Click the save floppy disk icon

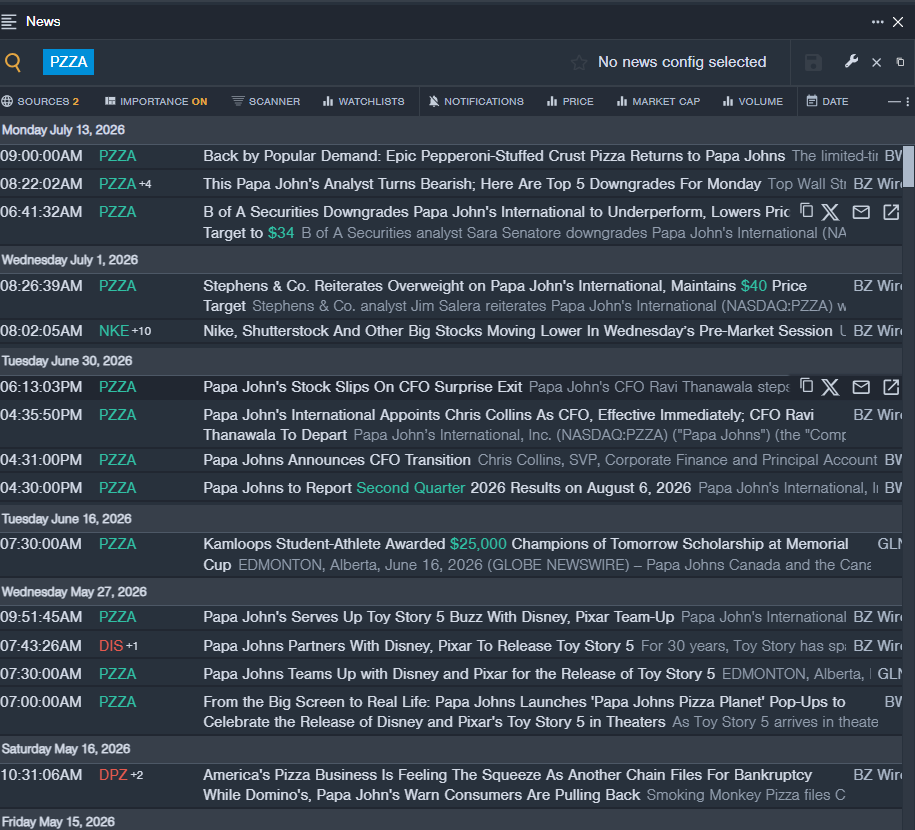[x=813, y=62]
